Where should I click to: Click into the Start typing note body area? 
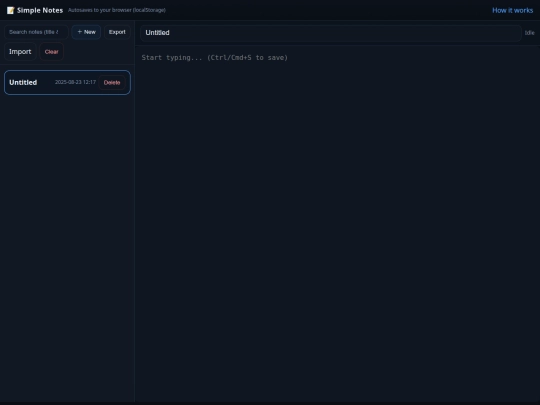338,224
